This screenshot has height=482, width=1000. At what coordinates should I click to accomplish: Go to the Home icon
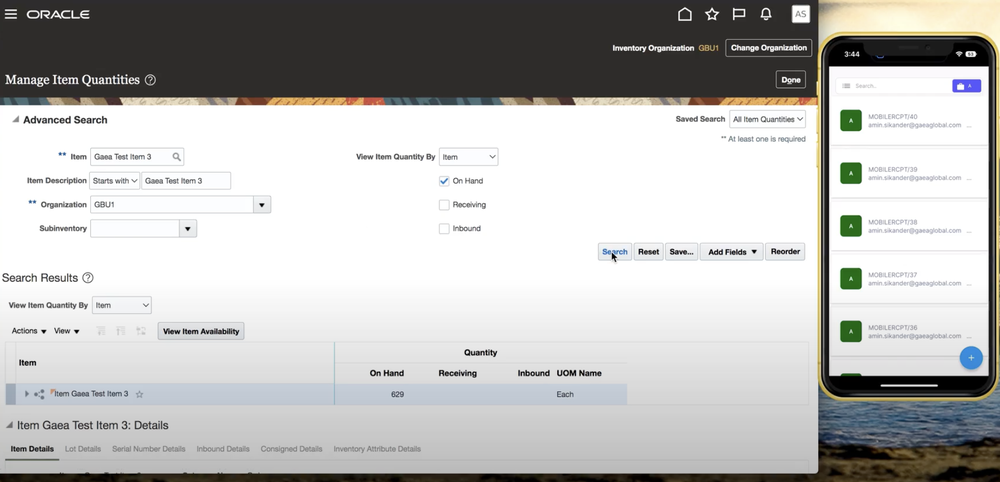pos(685,14)
